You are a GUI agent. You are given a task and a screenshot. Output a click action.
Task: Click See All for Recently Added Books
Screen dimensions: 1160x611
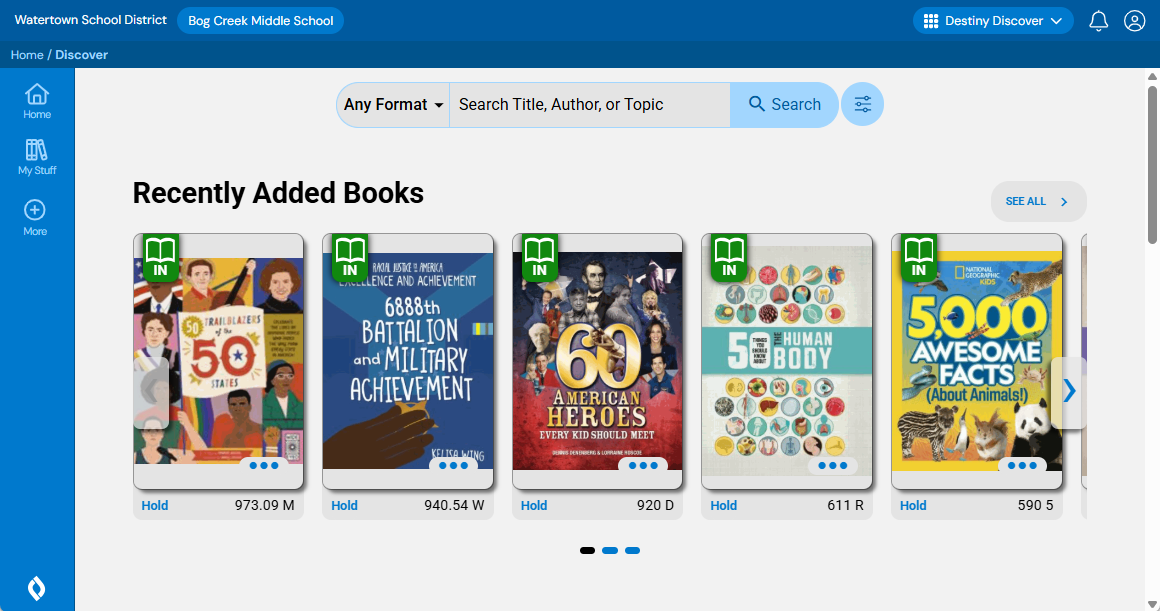tap(1038, 201)
